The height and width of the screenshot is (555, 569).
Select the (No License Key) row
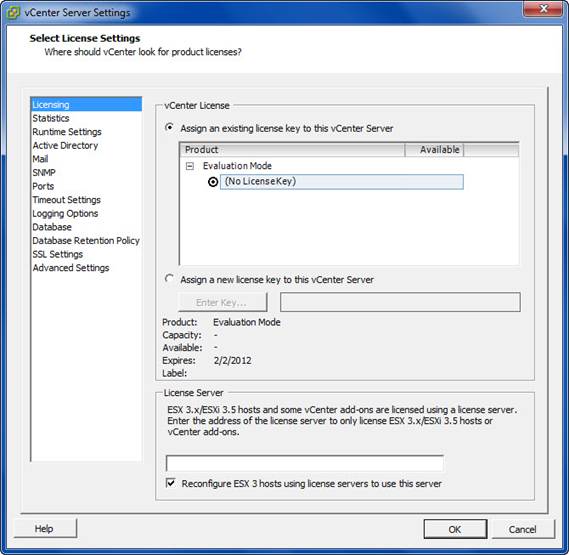click(x=341, y=182)
